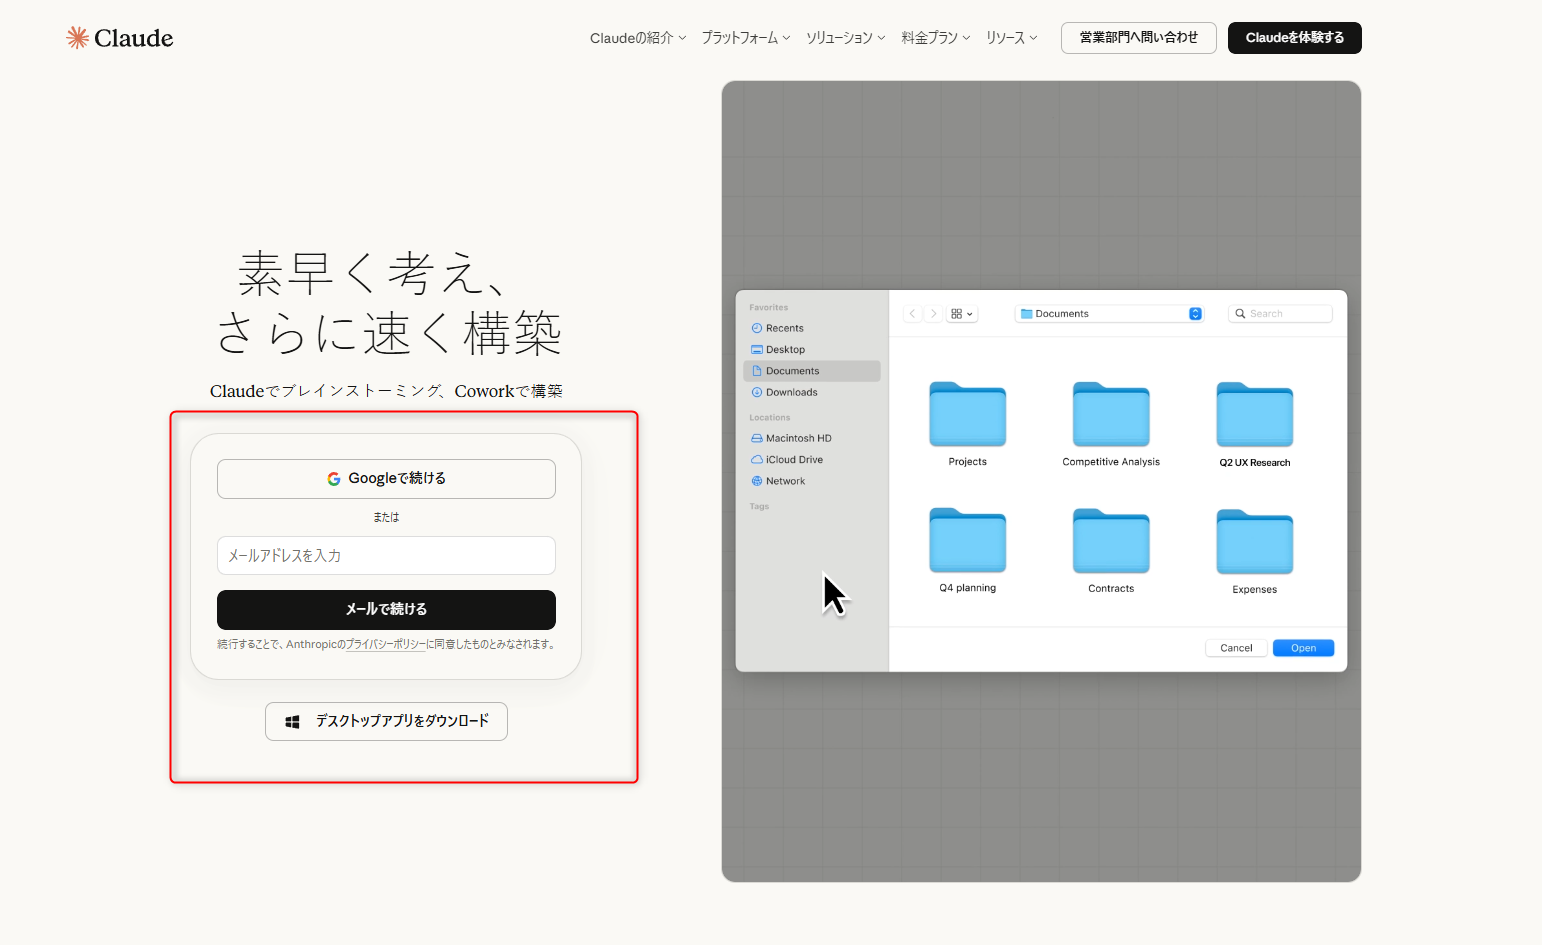The image size is (1542, 945).
Task: Click the Contracts folder icon
Action: tap(1110, 542)
